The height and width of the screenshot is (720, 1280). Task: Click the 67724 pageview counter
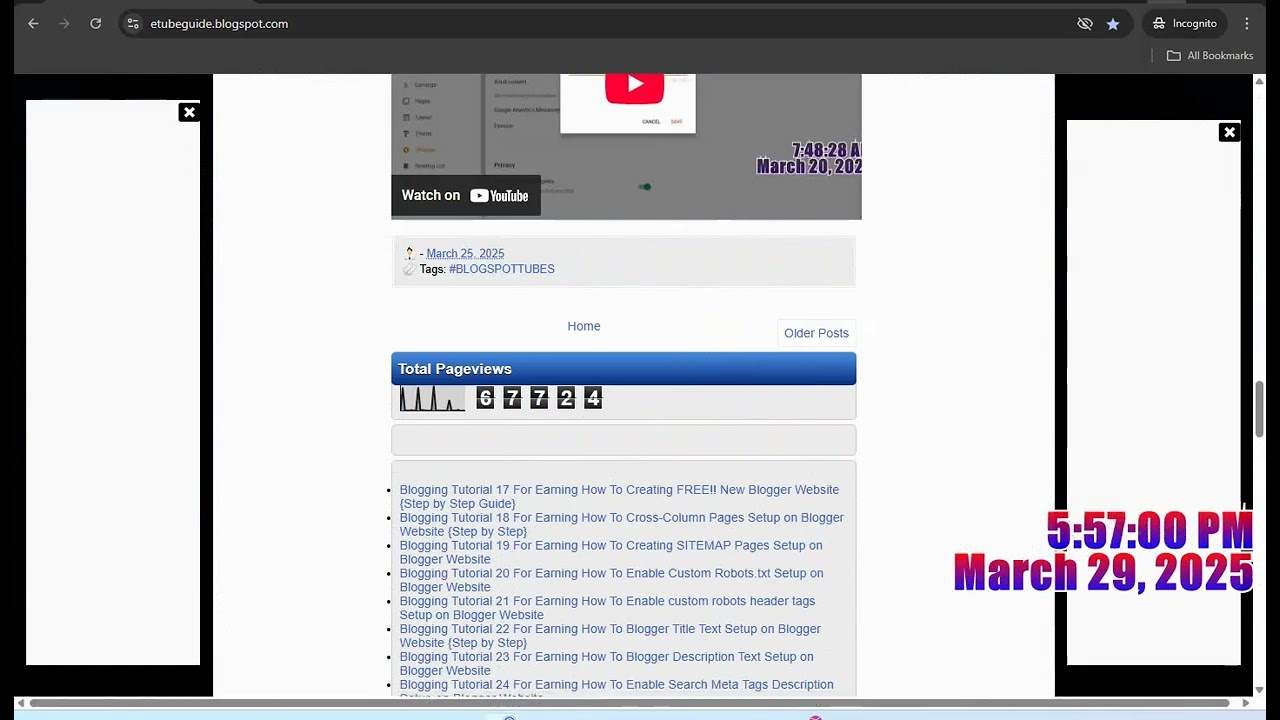[539, 399]
